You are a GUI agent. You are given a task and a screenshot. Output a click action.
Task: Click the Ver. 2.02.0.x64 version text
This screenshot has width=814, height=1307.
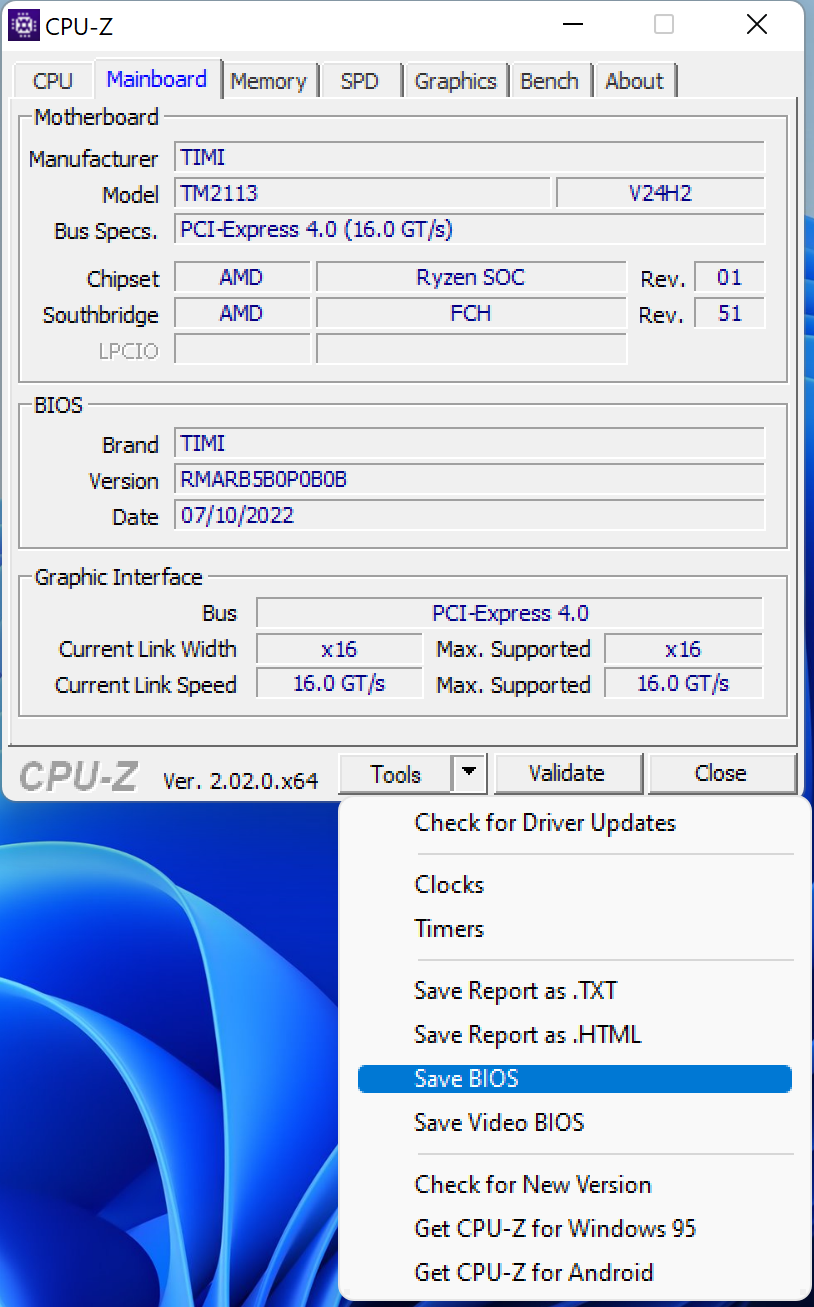[x=240, y=780]
